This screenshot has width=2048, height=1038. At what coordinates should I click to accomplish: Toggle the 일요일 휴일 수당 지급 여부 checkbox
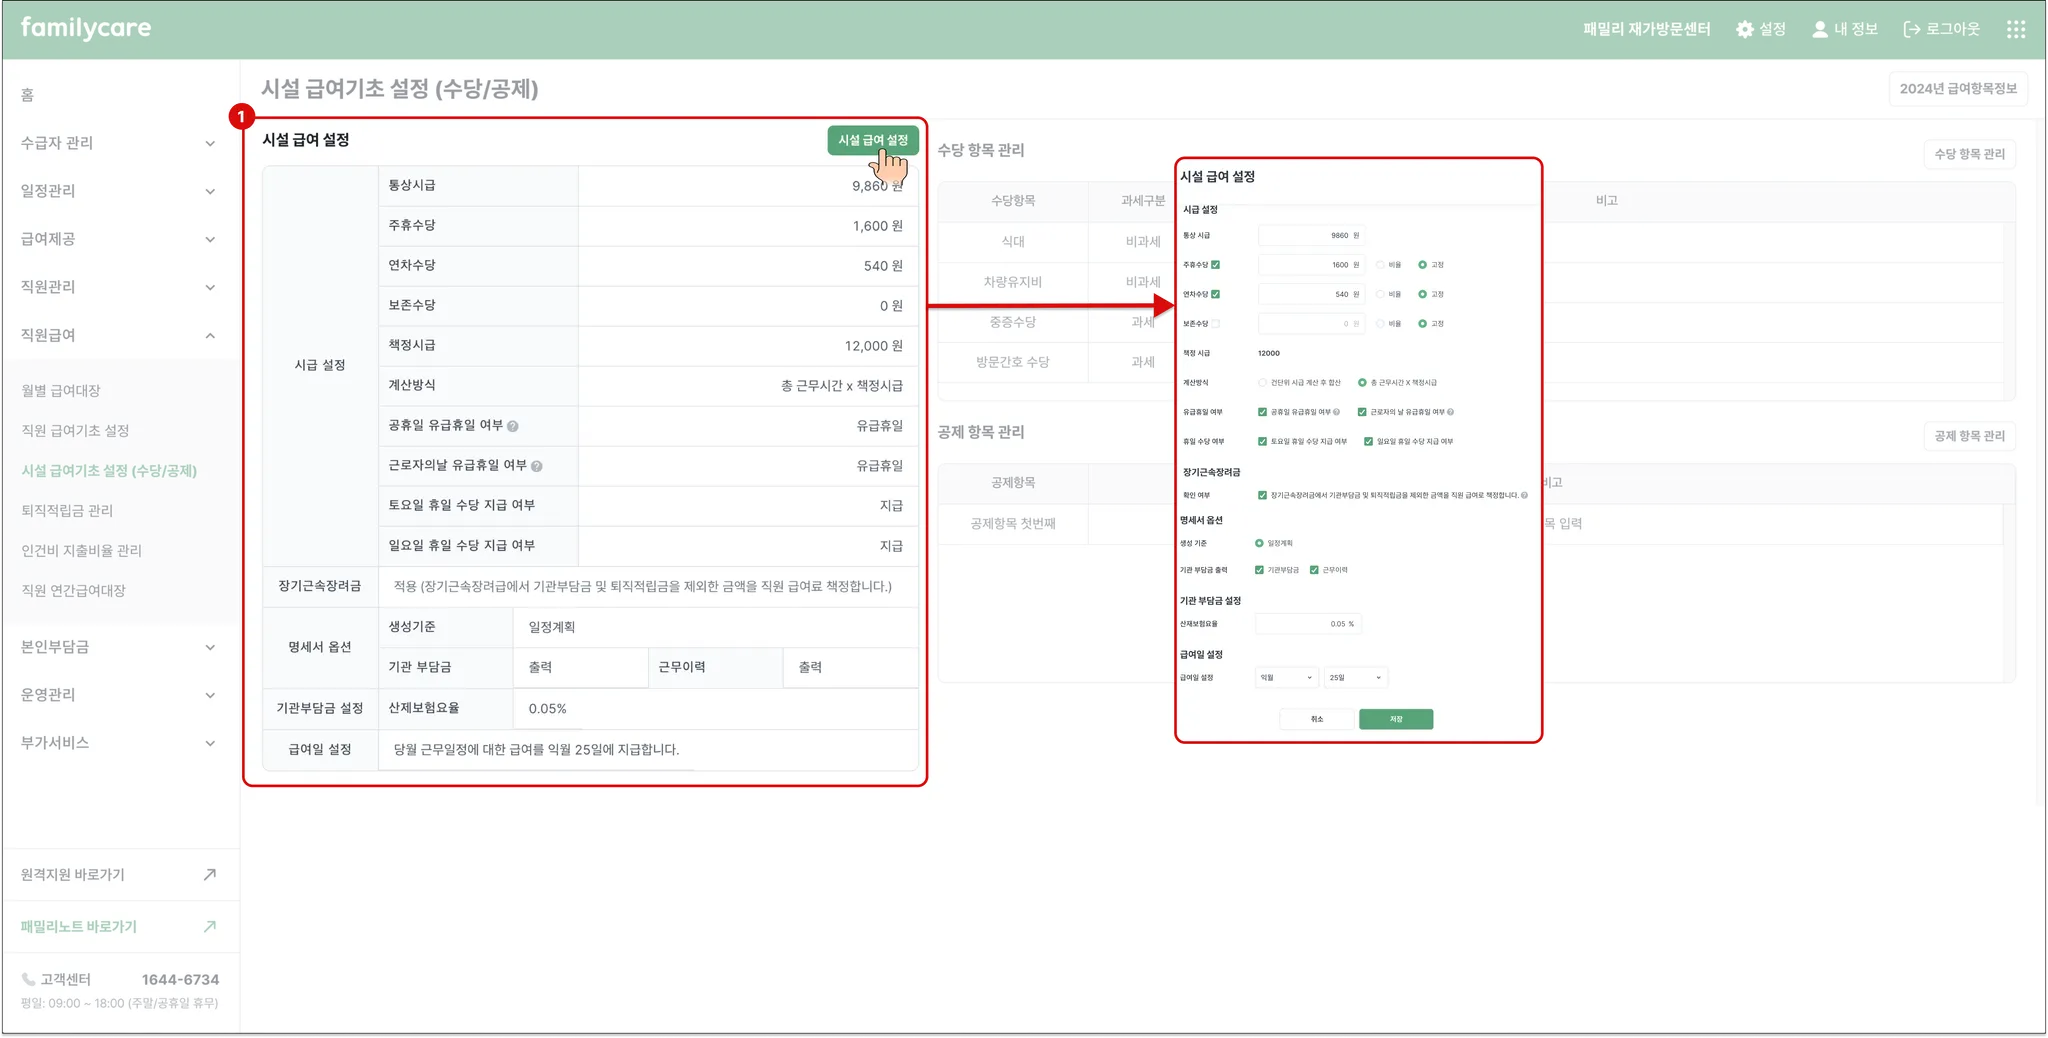(x=1368, y=441)
